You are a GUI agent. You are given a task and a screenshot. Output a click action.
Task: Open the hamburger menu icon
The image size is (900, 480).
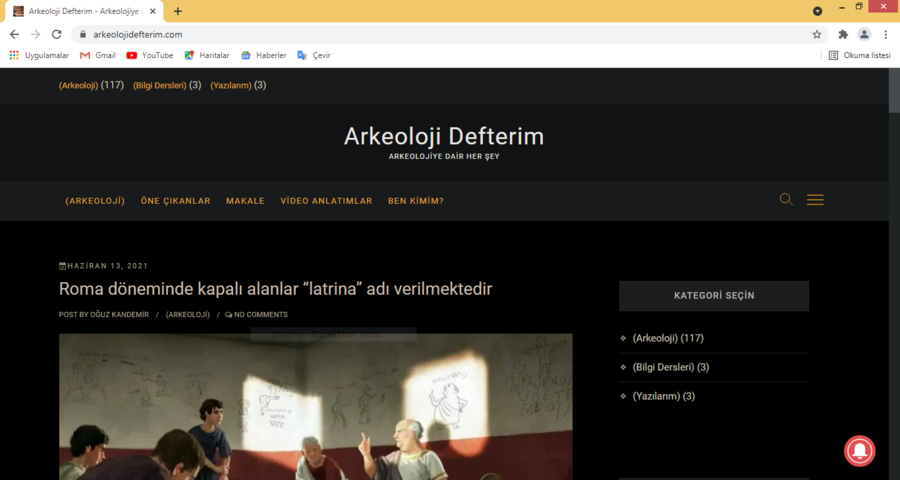coord(815,199)
